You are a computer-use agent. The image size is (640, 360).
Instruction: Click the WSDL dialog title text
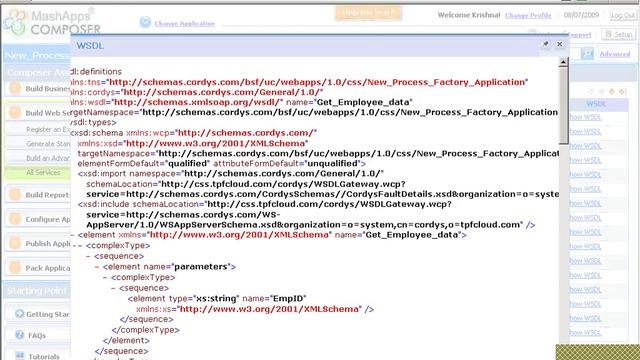(90, 46)
